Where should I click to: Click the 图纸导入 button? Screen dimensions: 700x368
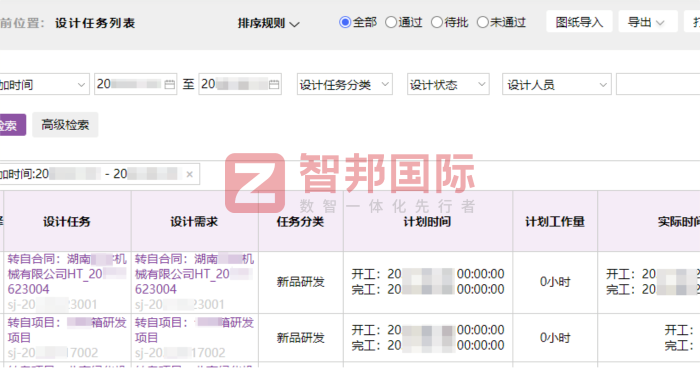point(579,22)
